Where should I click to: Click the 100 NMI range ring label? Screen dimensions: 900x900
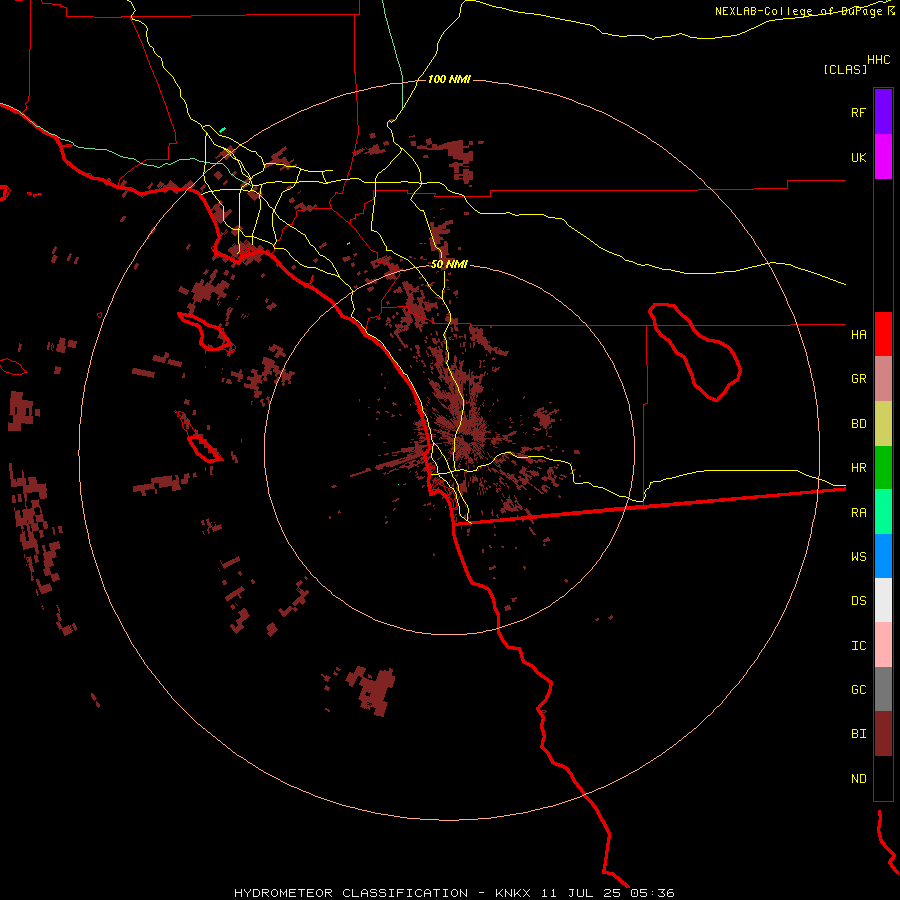(x=449, y=79)
